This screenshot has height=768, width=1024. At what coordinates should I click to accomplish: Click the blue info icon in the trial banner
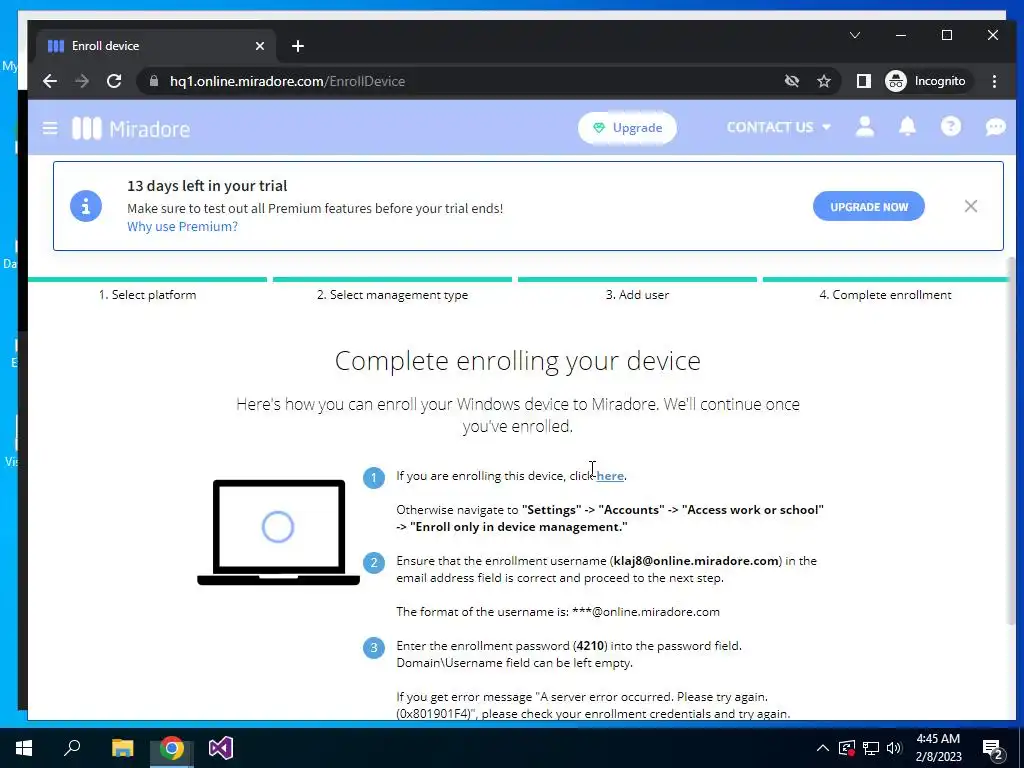(86, 206)
